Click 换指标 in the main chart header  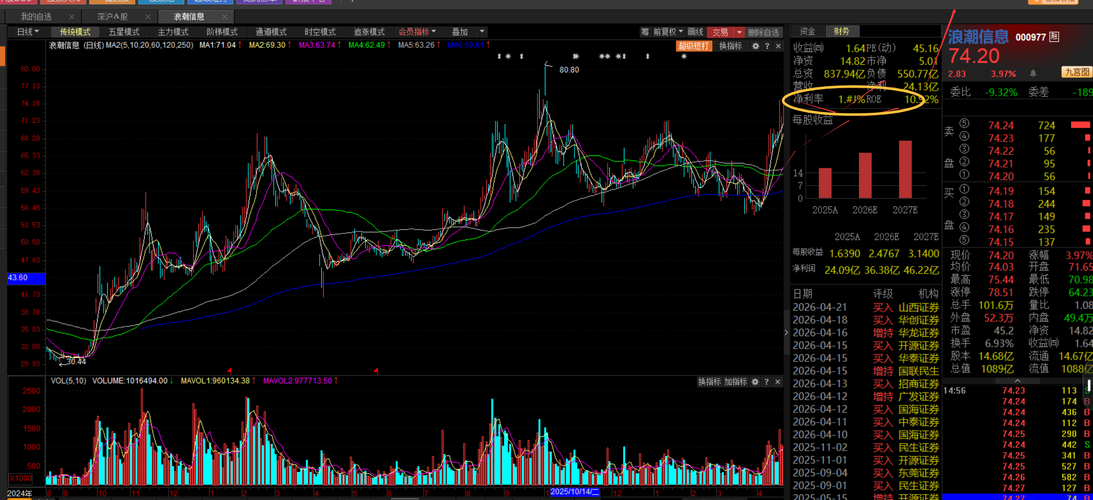[731, 46]
